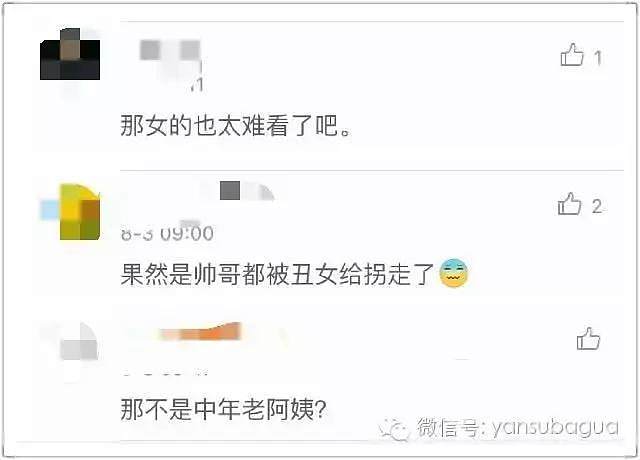The width and height of the screenshot is (640, 460).
Task: Click the partially hidden timestamp under first username
Action: pos(196,84)
